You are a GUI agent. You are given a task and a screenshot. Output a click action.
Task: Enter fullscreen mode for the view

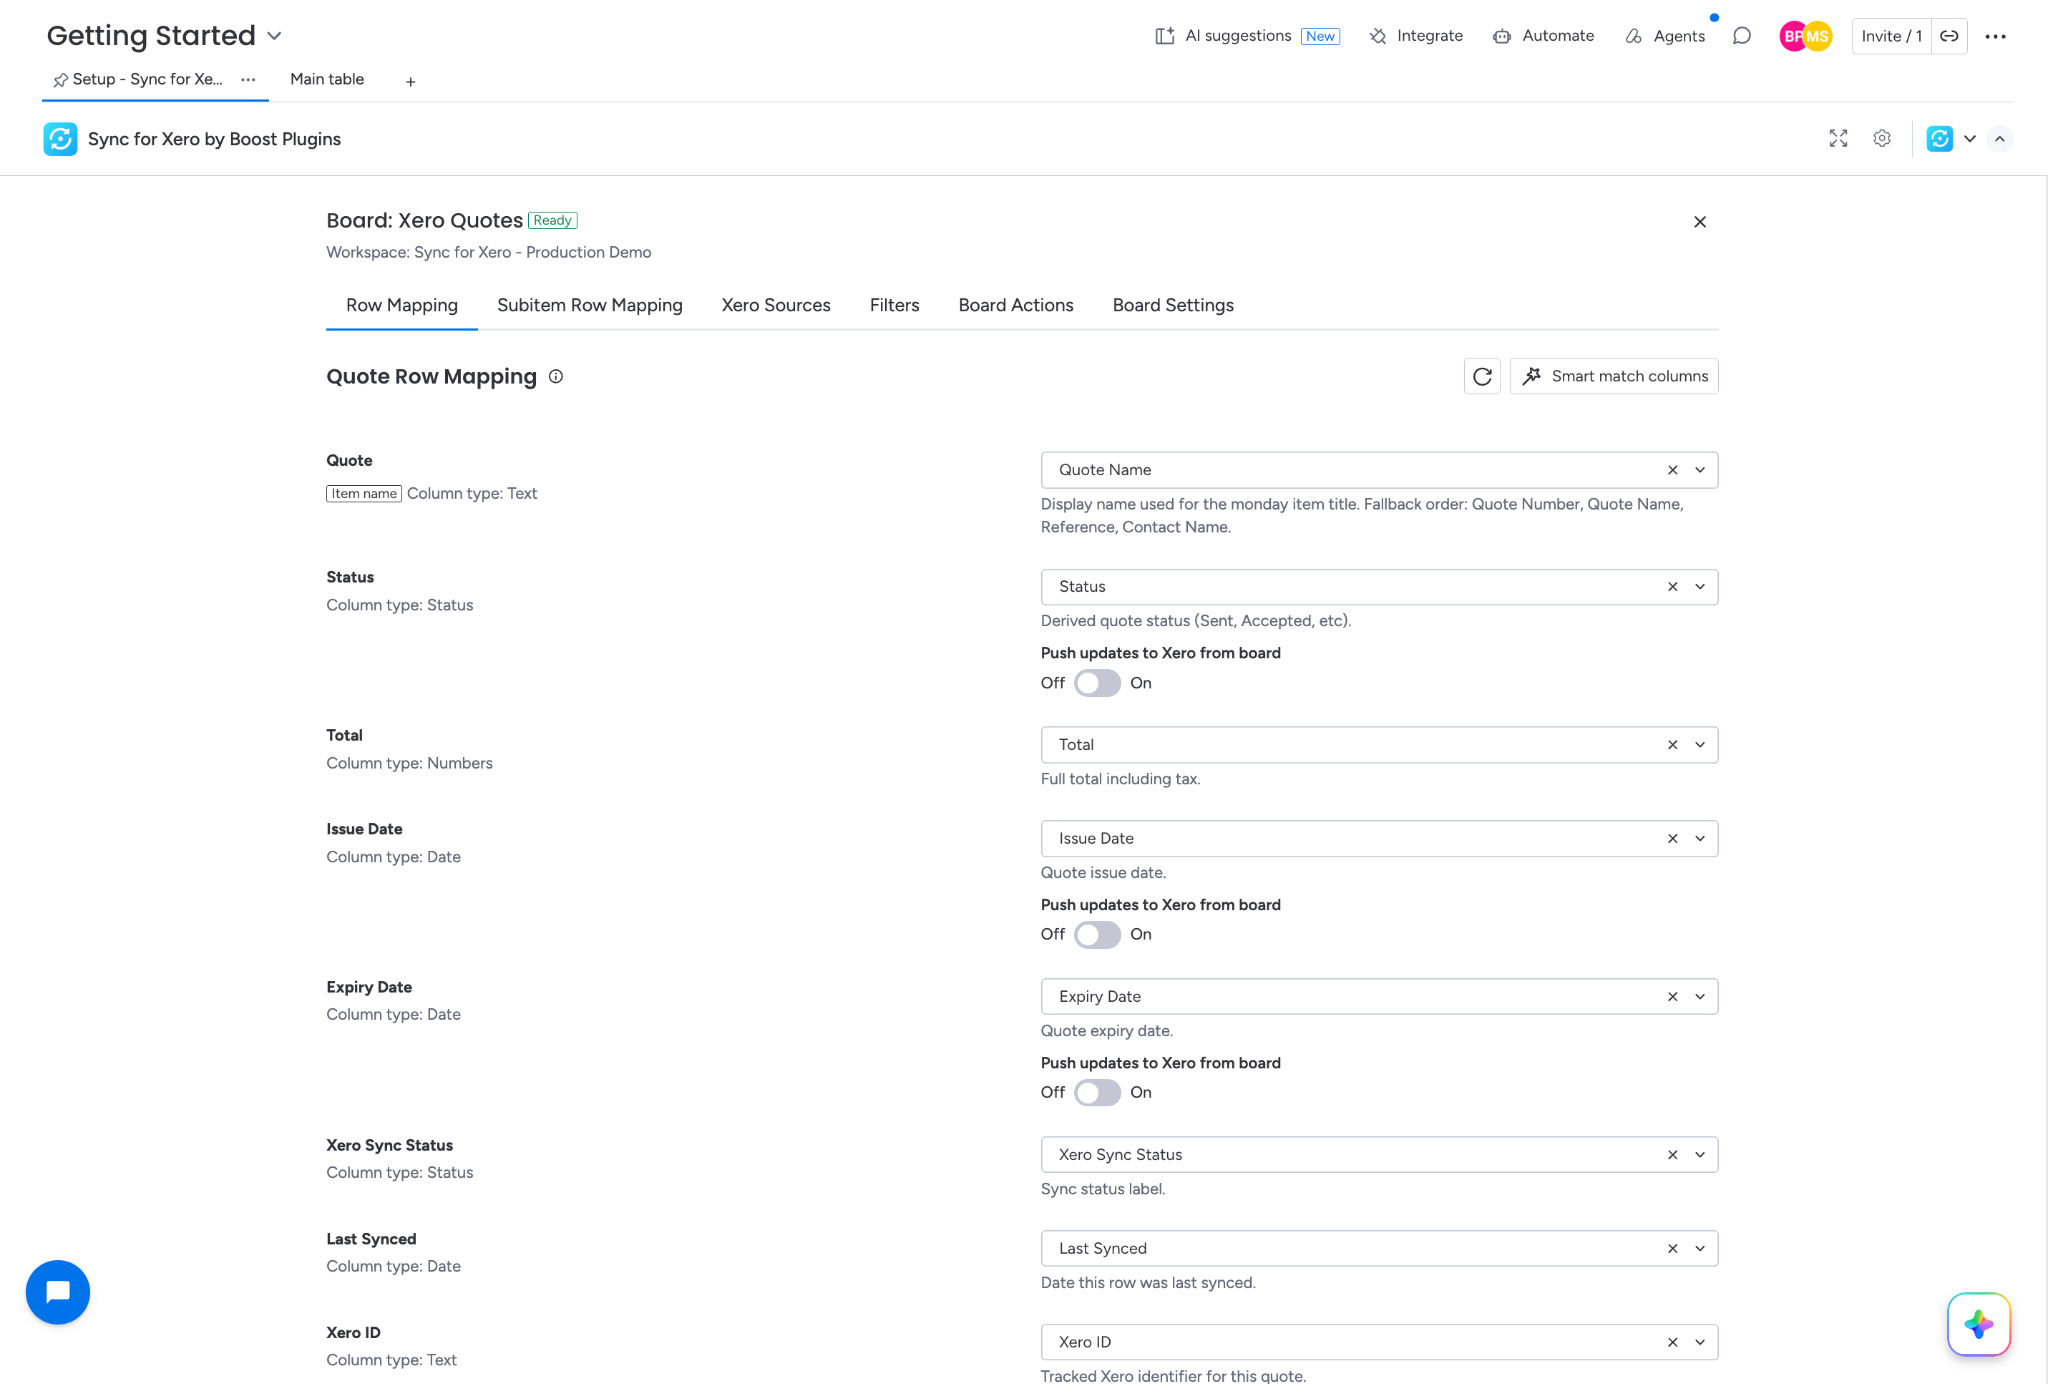(1838, 139)
